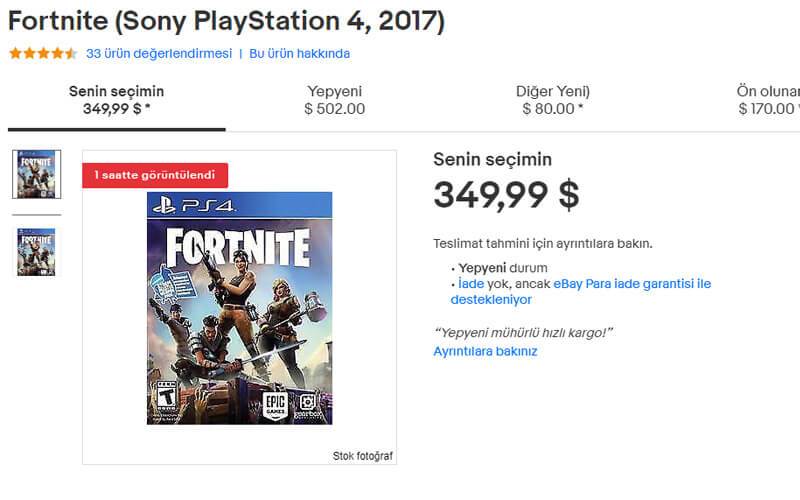The image size is (800, 500).
Task: Switch to the Yepyeni $502.00 tab
Action: pyautogui.click(x=334, y=100)
